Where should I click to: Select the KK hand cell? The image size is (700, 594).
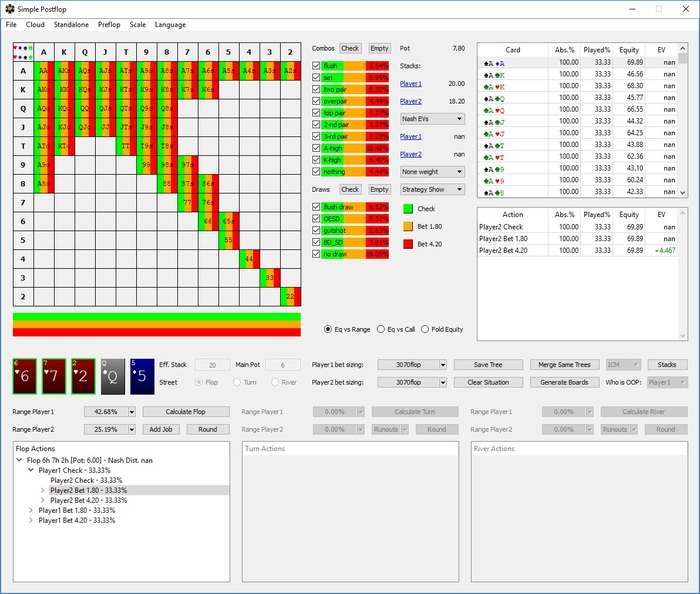[x=64, y=90]
